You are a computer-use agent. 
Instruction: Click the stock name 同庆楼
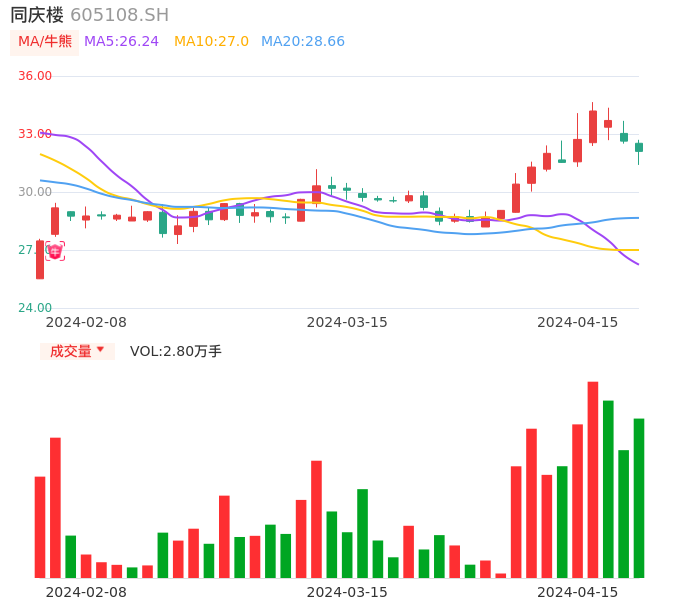point(37,15)
